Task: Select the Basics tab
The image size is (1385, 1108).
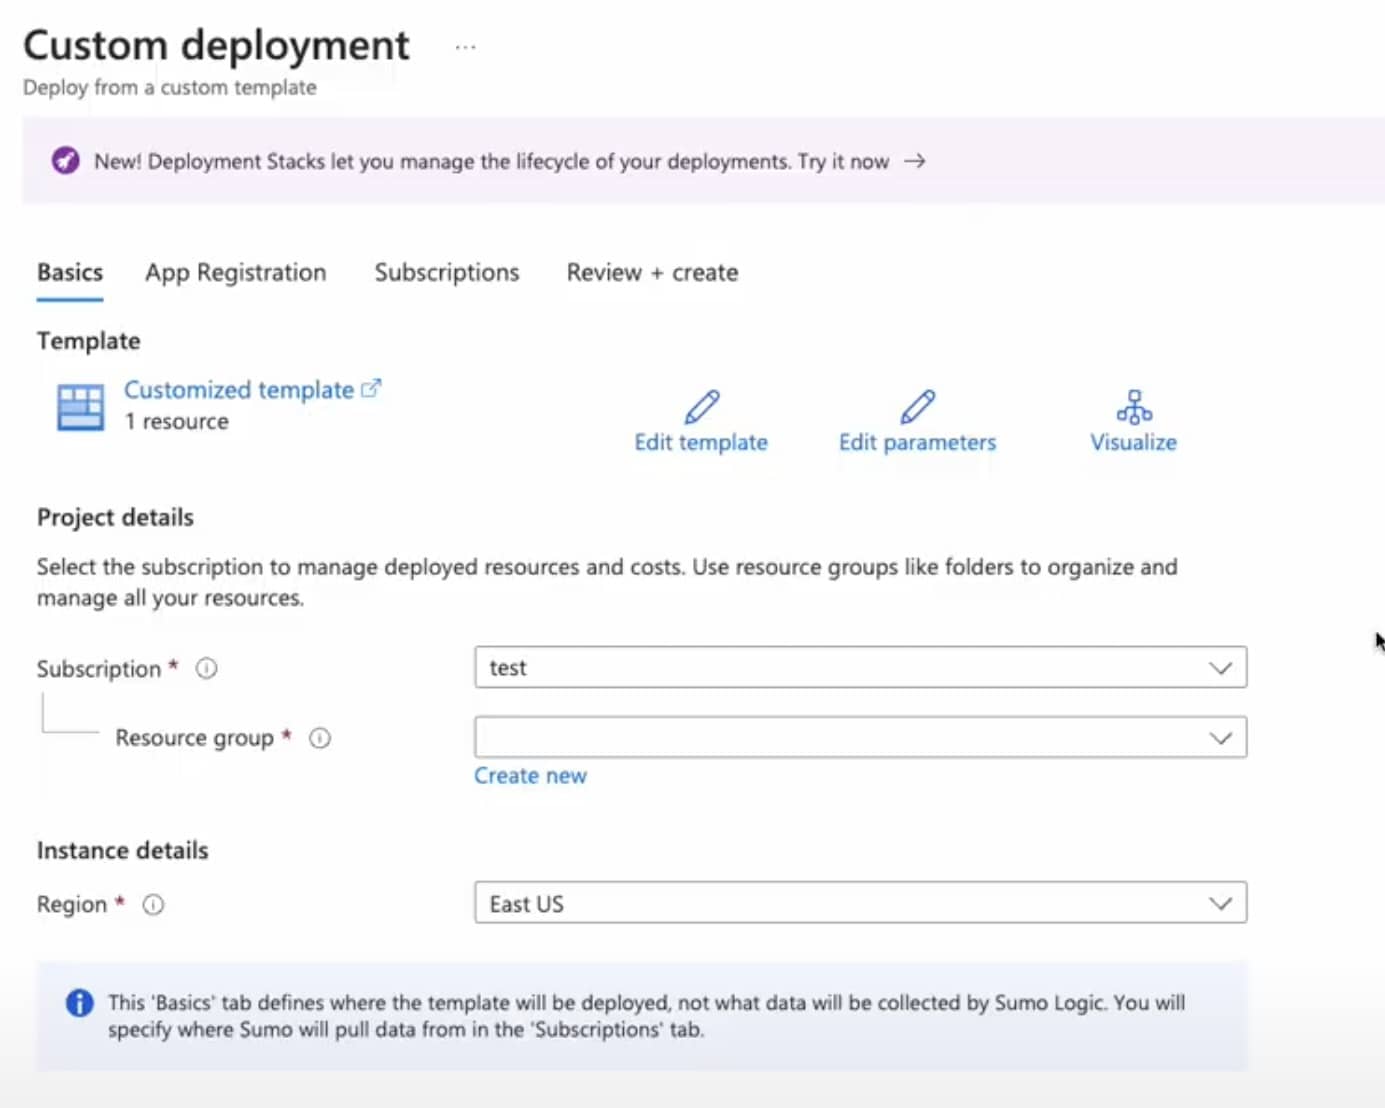Action: pos(69,272)
